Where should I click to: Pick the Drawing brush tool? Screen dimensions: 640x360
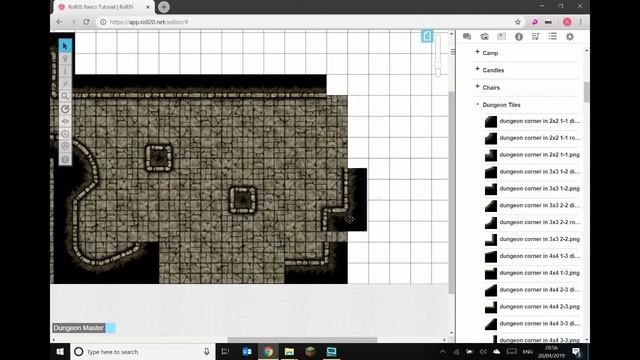click(65, 84)
